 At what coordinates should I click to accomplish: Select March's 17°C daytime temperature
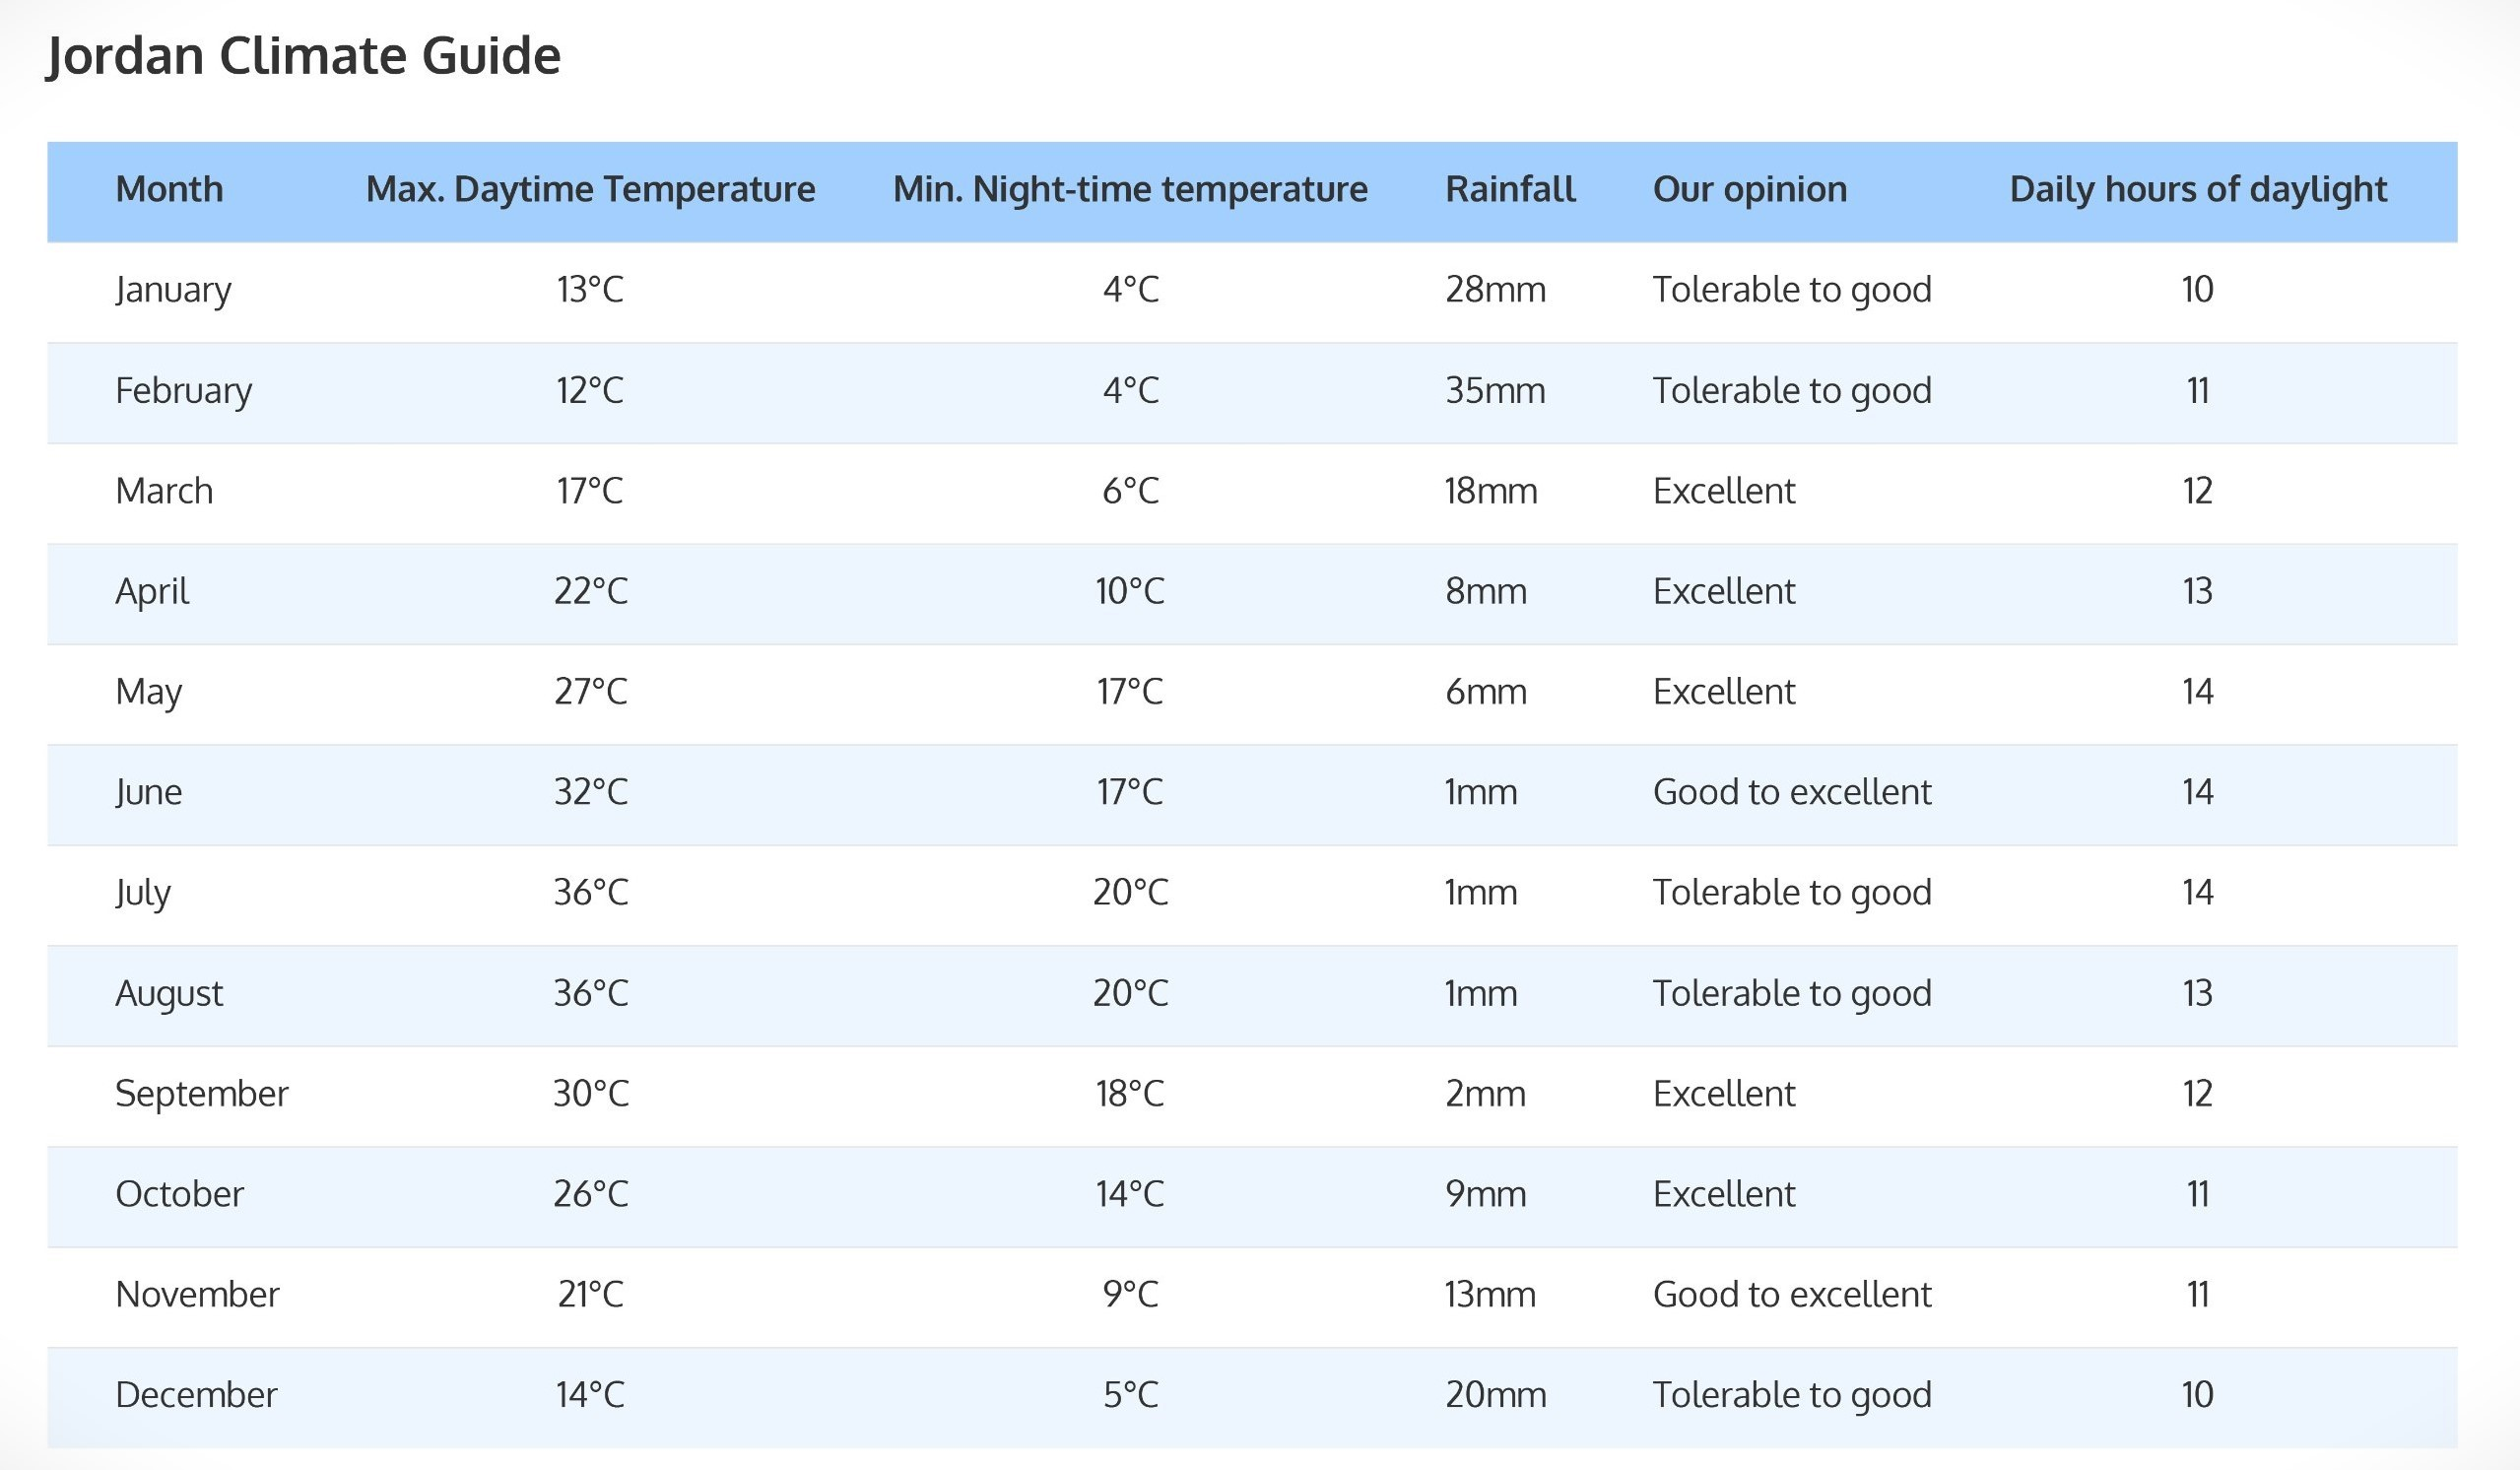(590, 491)
